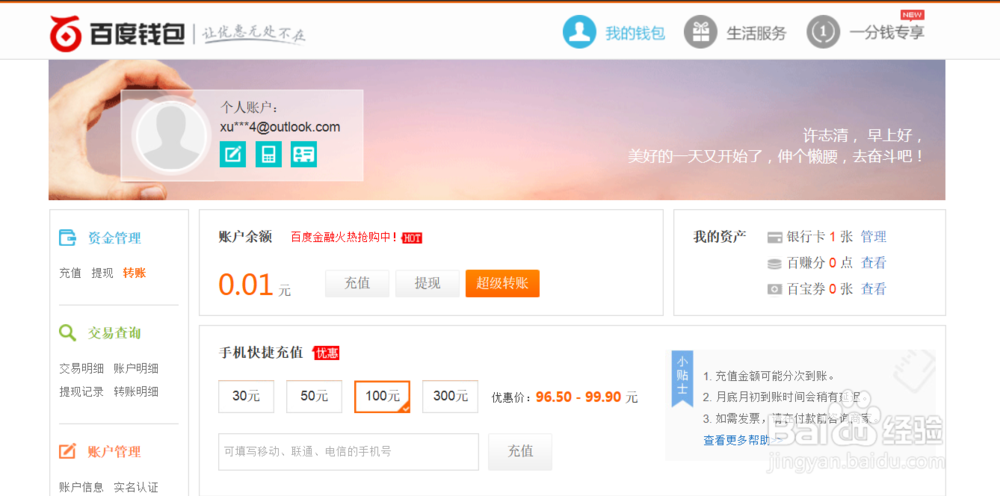Click the 百赚分 coins icon
The height and width of the screenshot is (496, 1000).
775,263
